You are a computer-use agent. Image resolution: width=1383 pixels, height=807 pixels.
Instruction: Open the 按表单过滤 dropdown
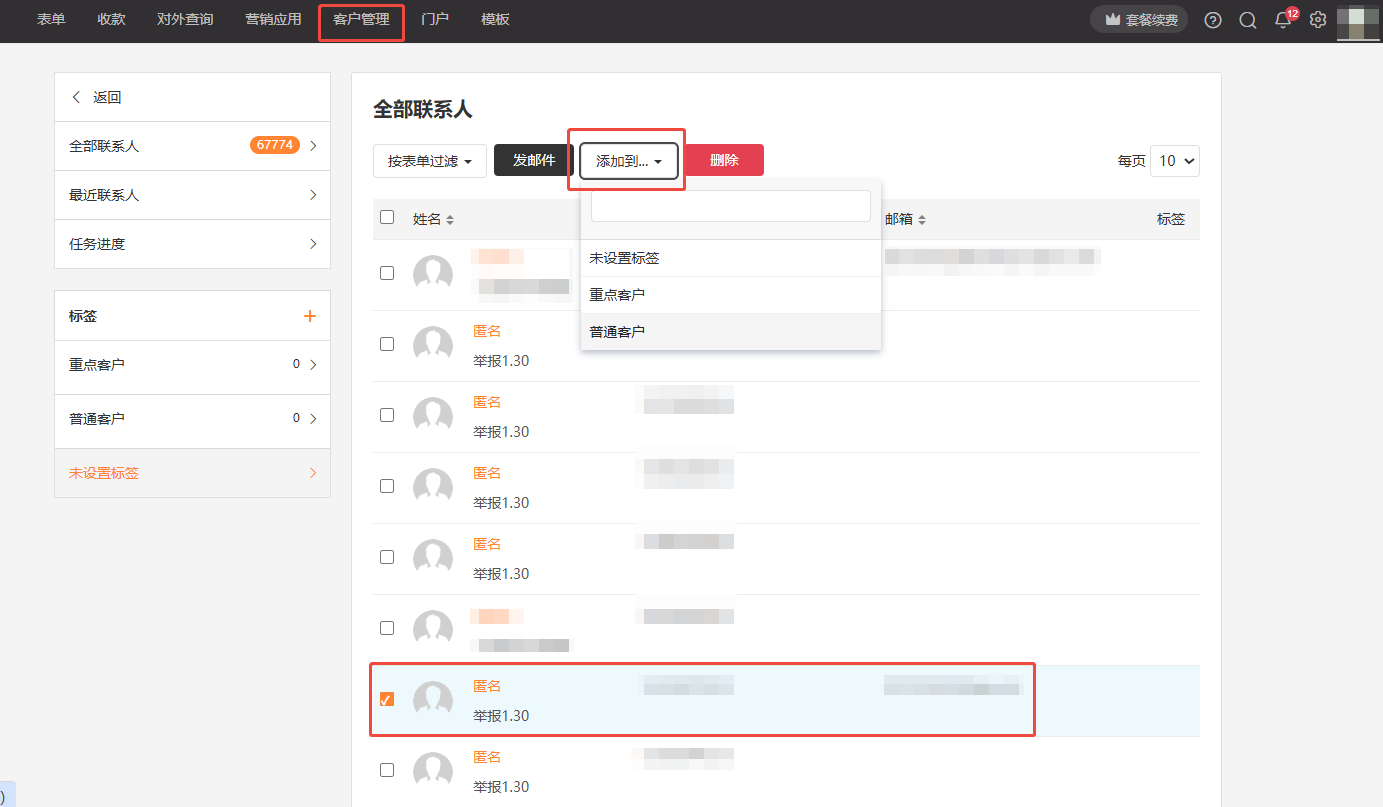pos(430,161)
